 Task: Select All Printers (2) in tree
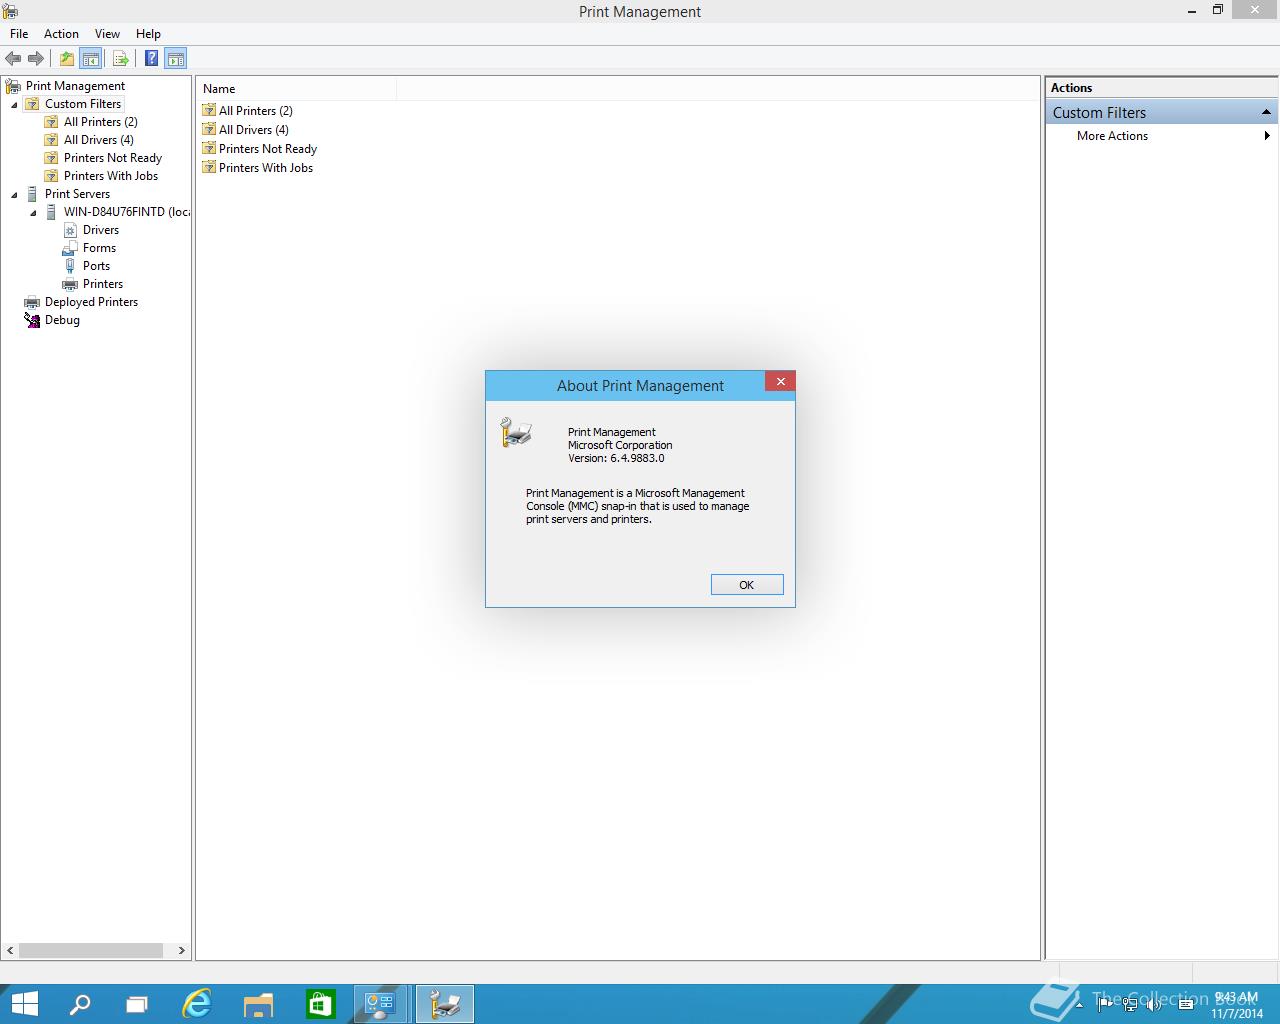100,122
